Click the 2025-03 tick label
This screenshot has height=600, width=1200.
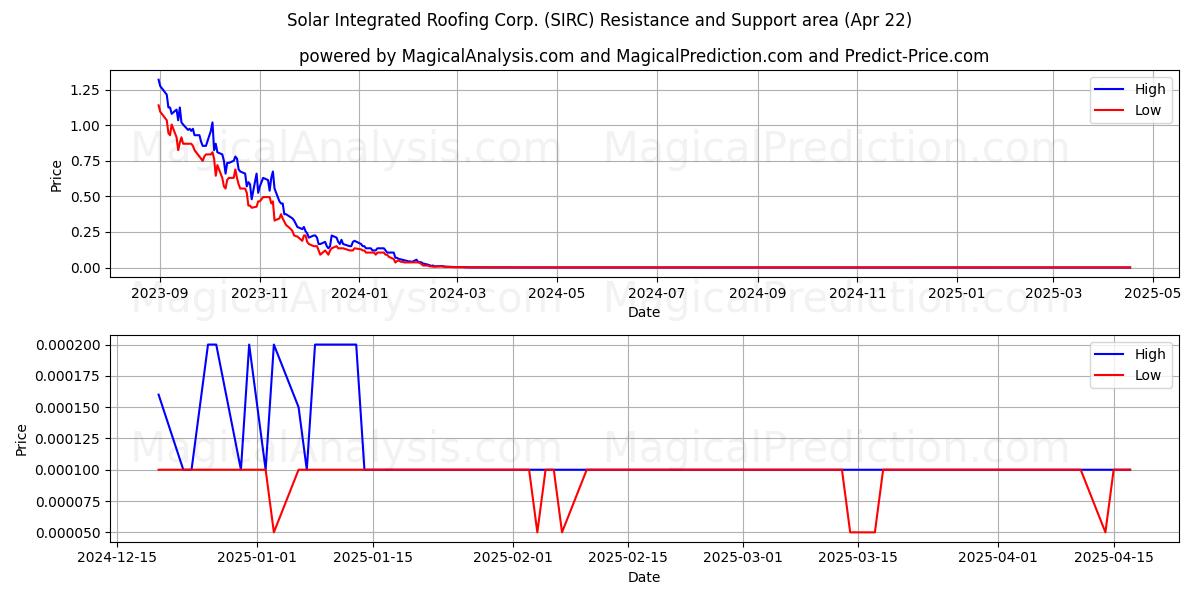(1054, 293)
